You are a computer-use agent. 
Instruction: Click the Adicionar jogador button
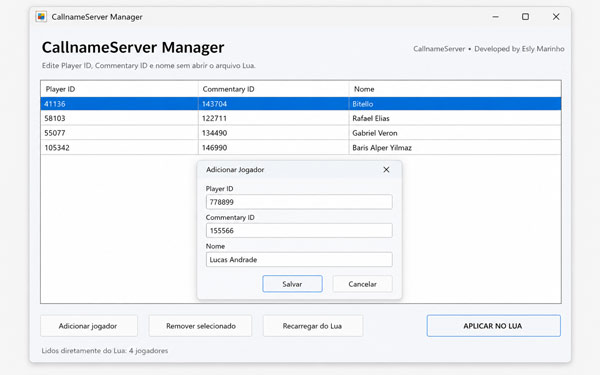[88, 326]
